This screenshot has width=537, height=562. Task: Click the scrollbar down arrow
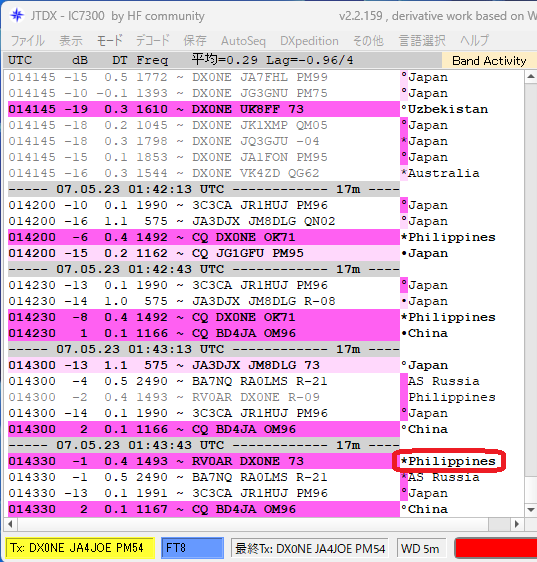[531, 510]
